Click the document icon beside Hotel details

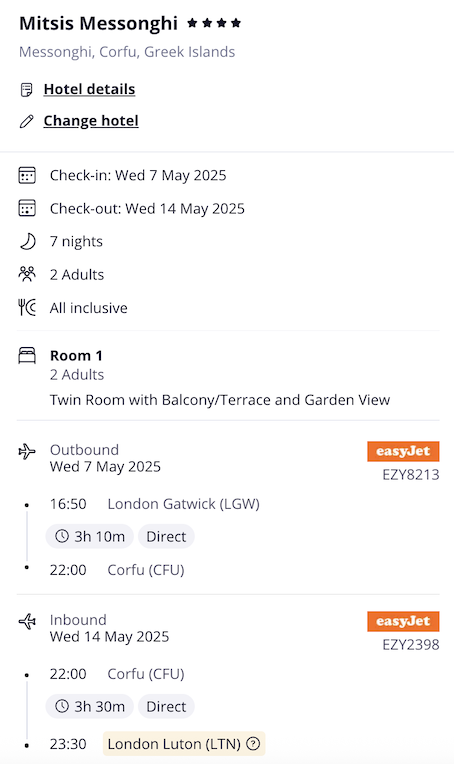pos(26,90)
